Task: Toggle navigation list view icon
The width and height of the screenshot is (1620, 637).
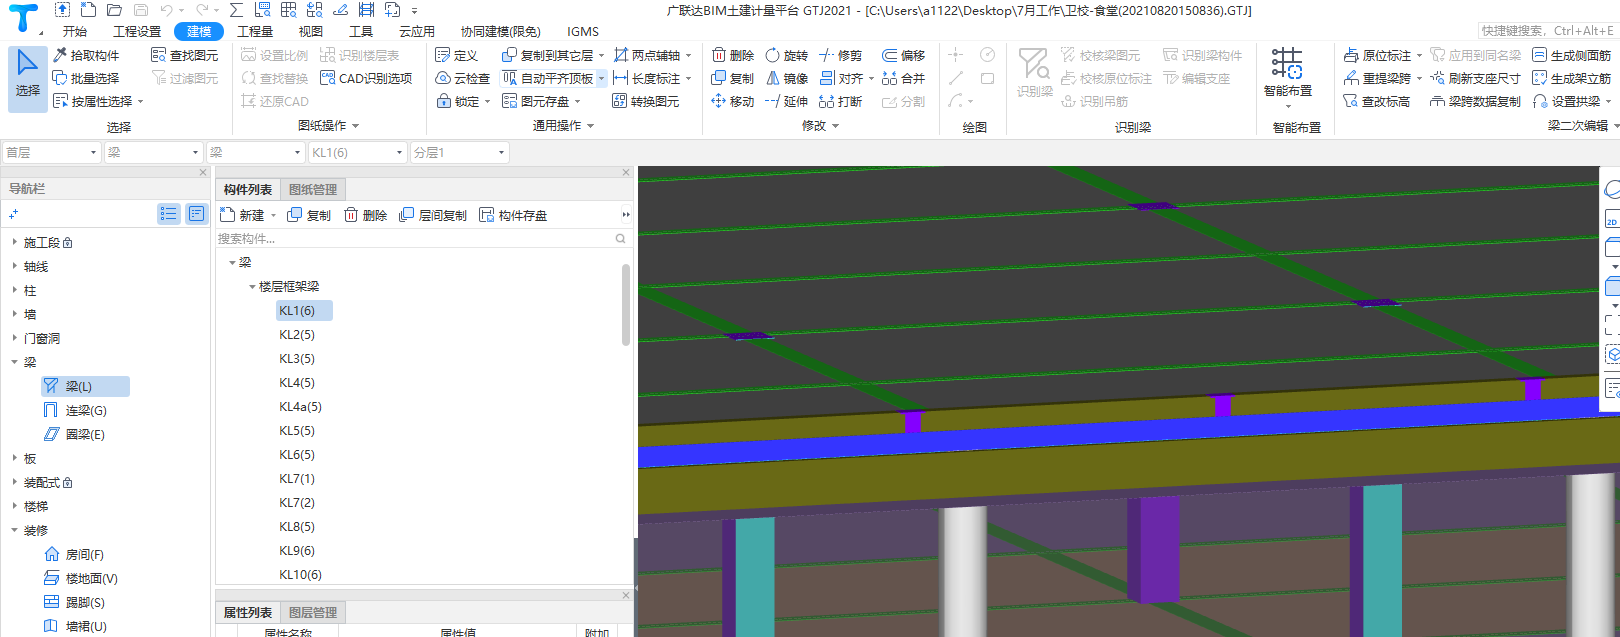Action: click(x=168, y=213)
